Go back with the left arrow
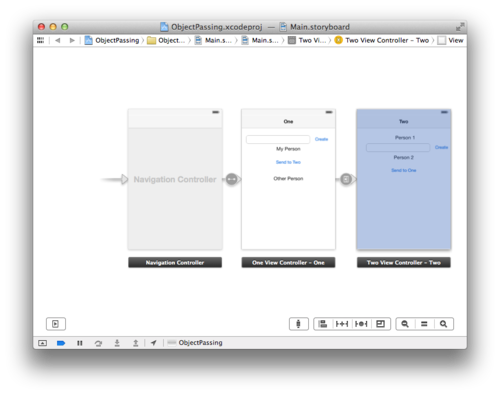 [58, 40]
